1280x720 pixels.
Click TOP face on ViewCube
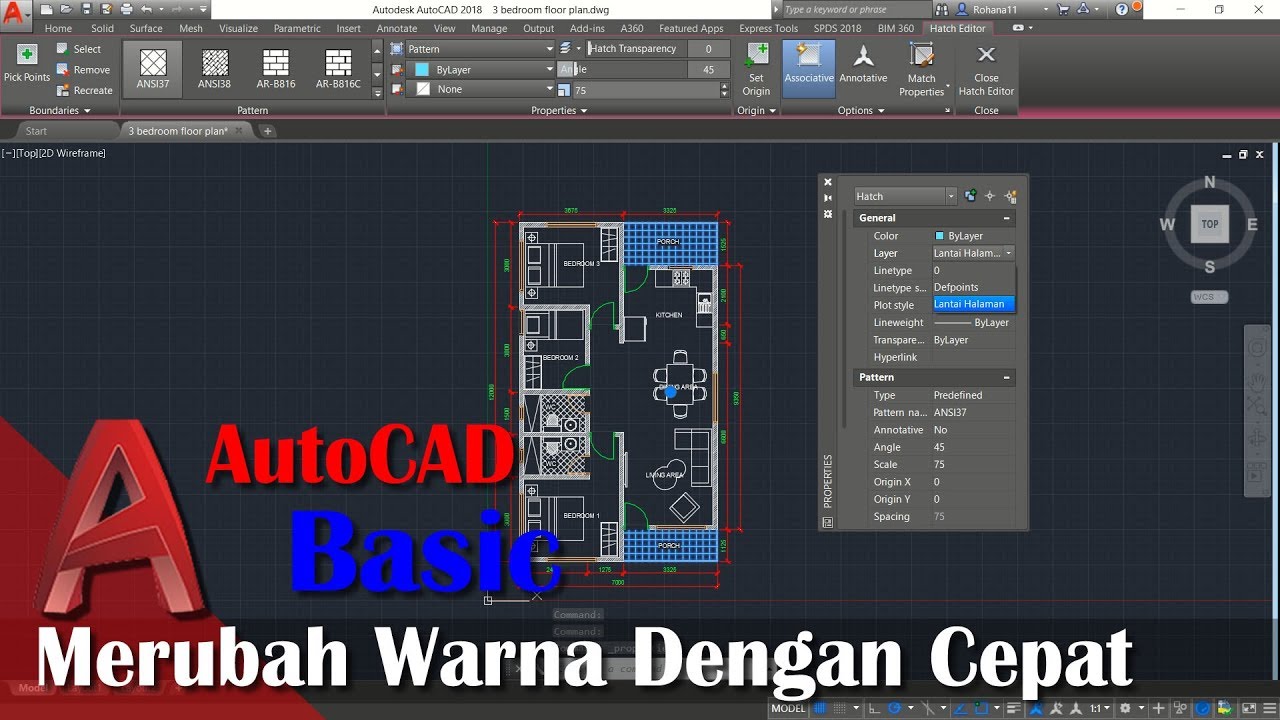coord(1210,224)
